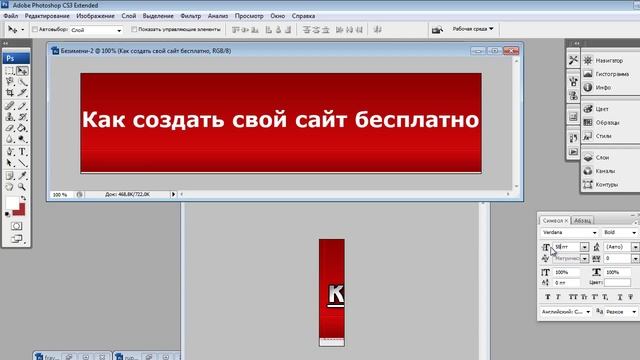The image size is (640, 360).
Task: Select the Dodge tool
Action: coord(22,139)
